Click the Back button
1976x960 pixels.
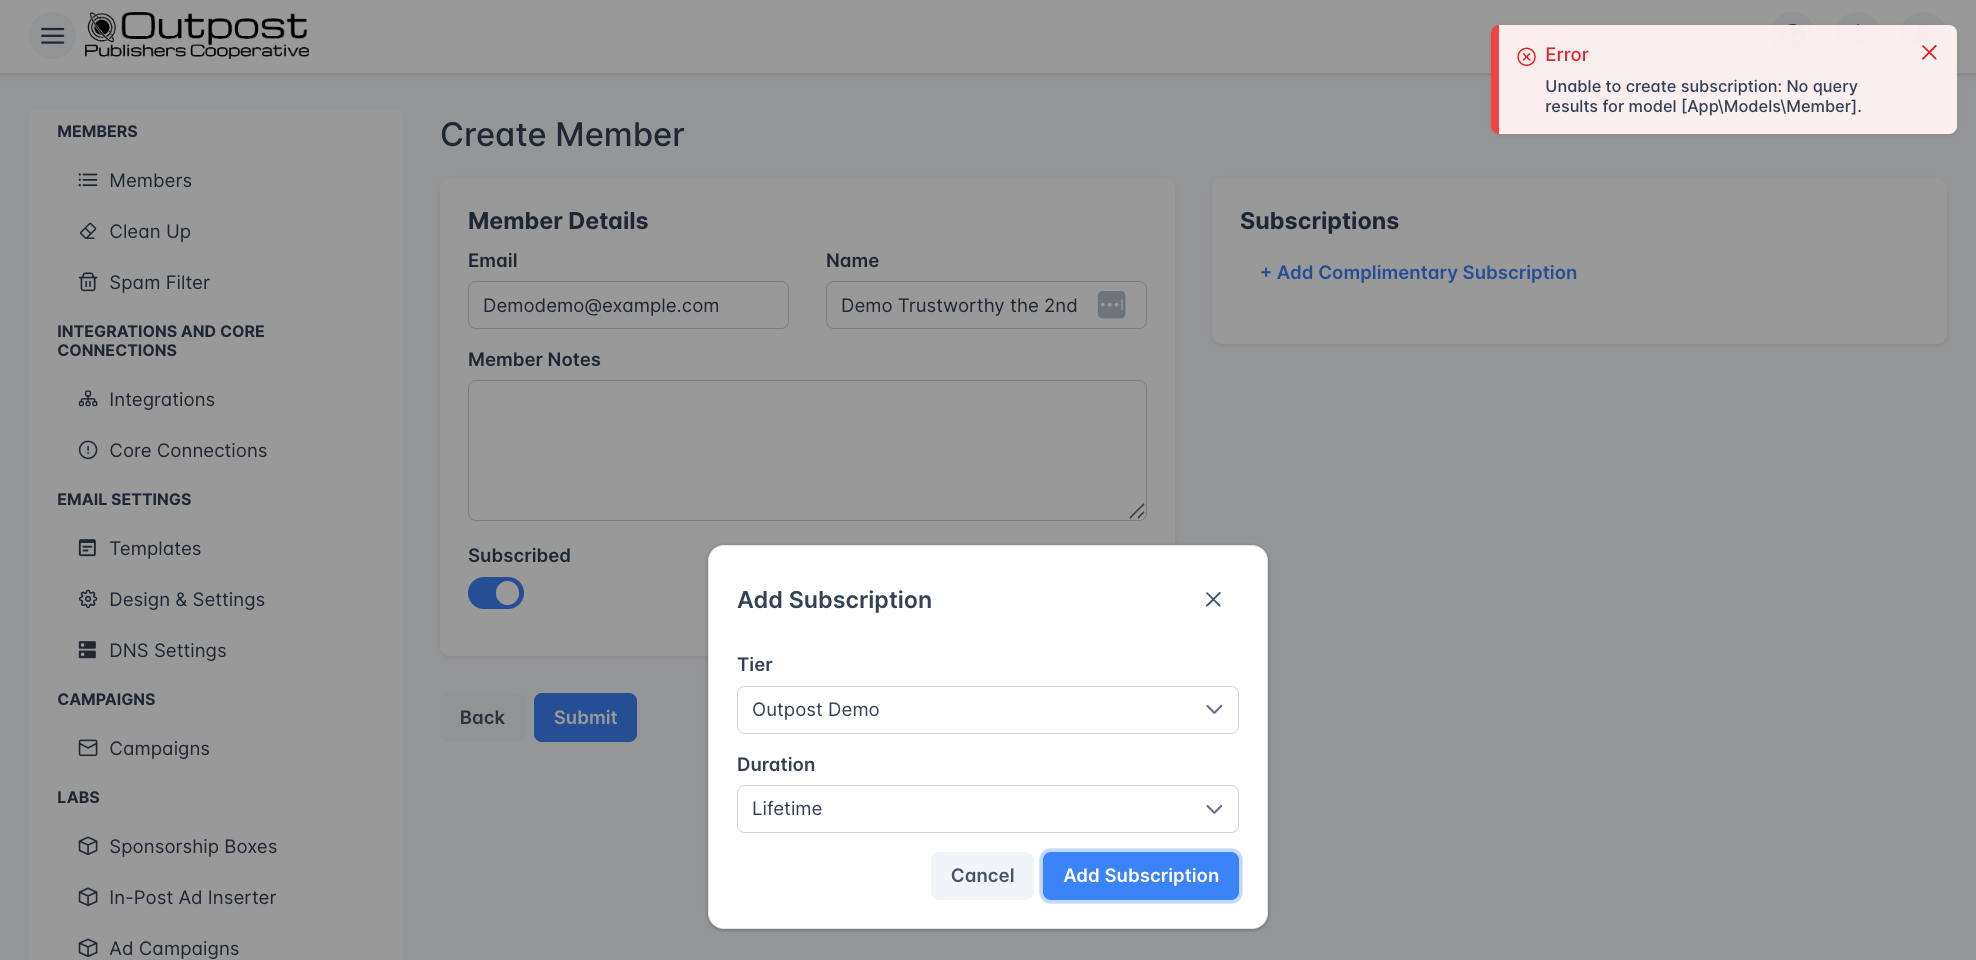click(482, 717)
